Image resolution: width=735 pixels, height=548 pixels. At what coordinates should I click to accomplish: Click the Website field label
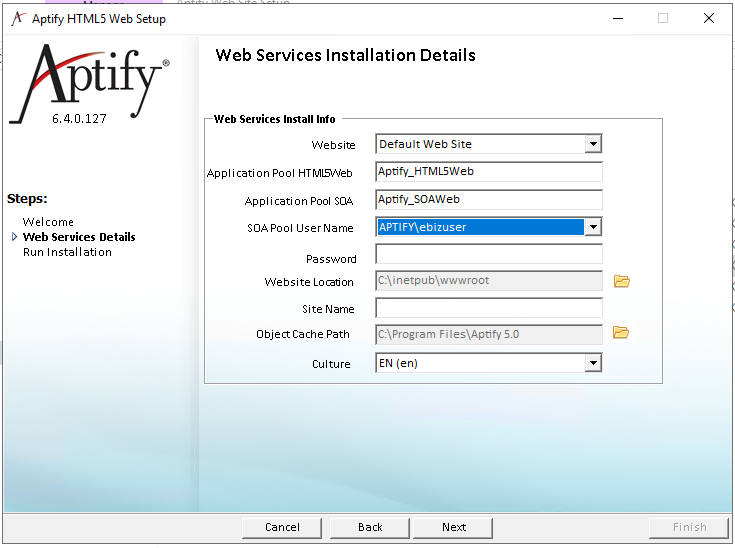[333, 145]
